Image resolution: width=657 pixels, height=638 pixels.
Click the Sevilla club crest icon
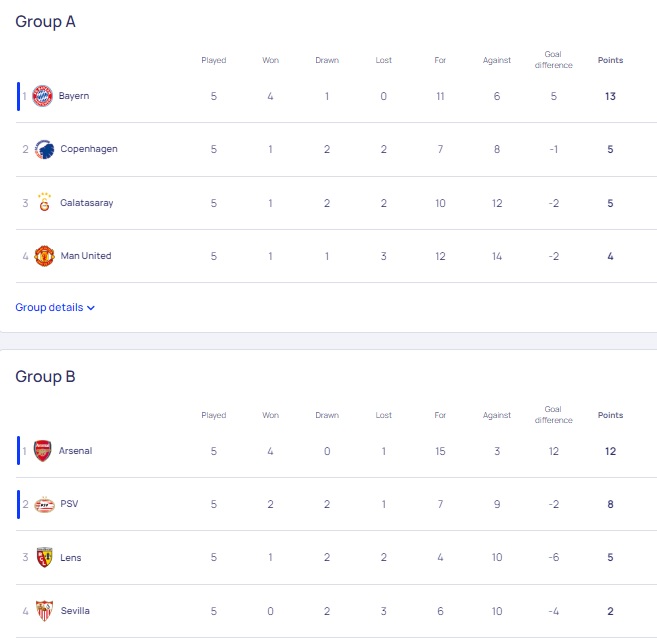pos(43,610)
